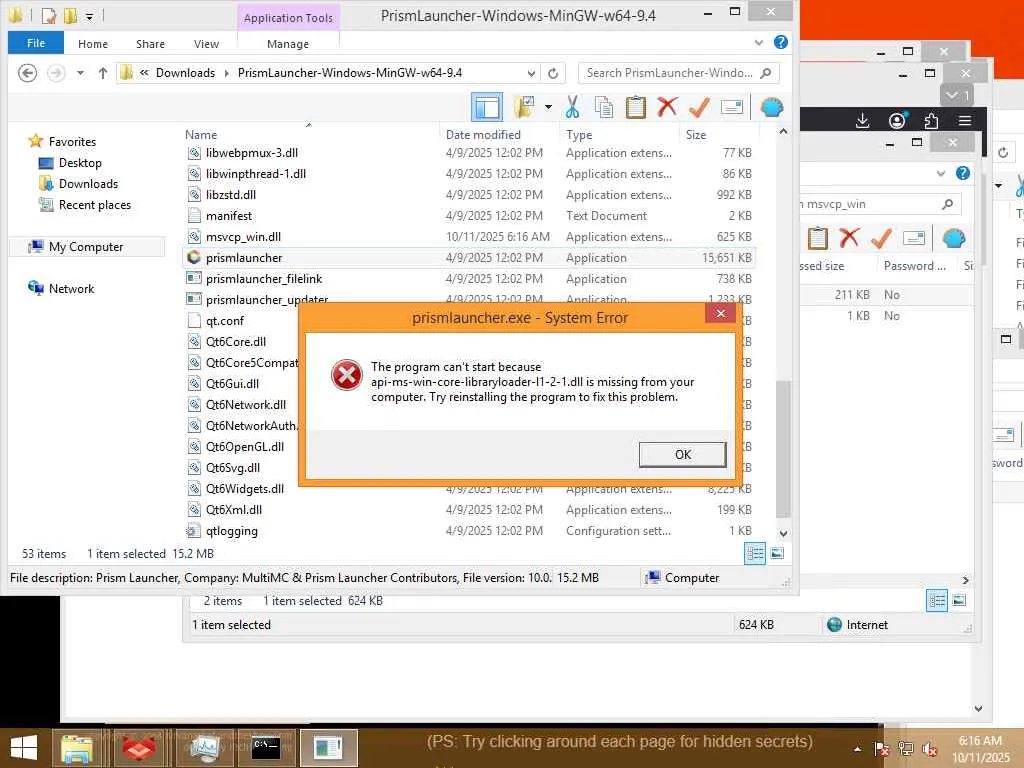The width and height of the screenshot is (1024, 768).
Task: Open the Share ribbon tab
Action: tap(150, 44)
